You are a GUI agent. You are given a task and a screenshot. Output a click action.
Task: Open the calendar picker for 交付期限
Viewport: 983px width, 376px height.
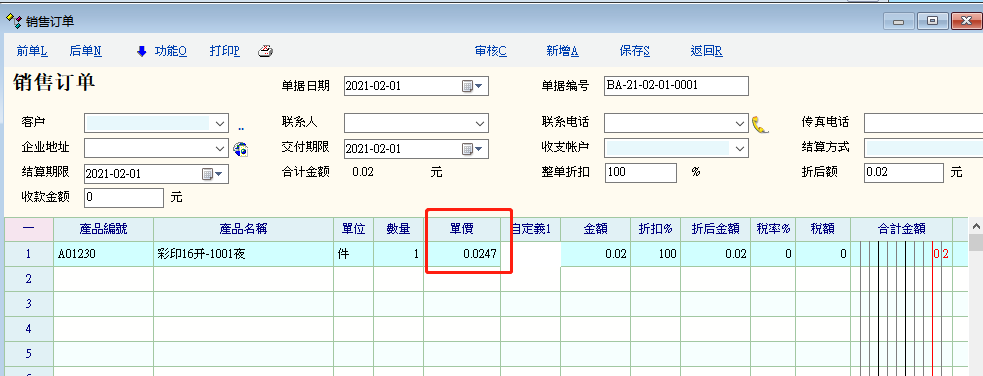tap(472, 149)
